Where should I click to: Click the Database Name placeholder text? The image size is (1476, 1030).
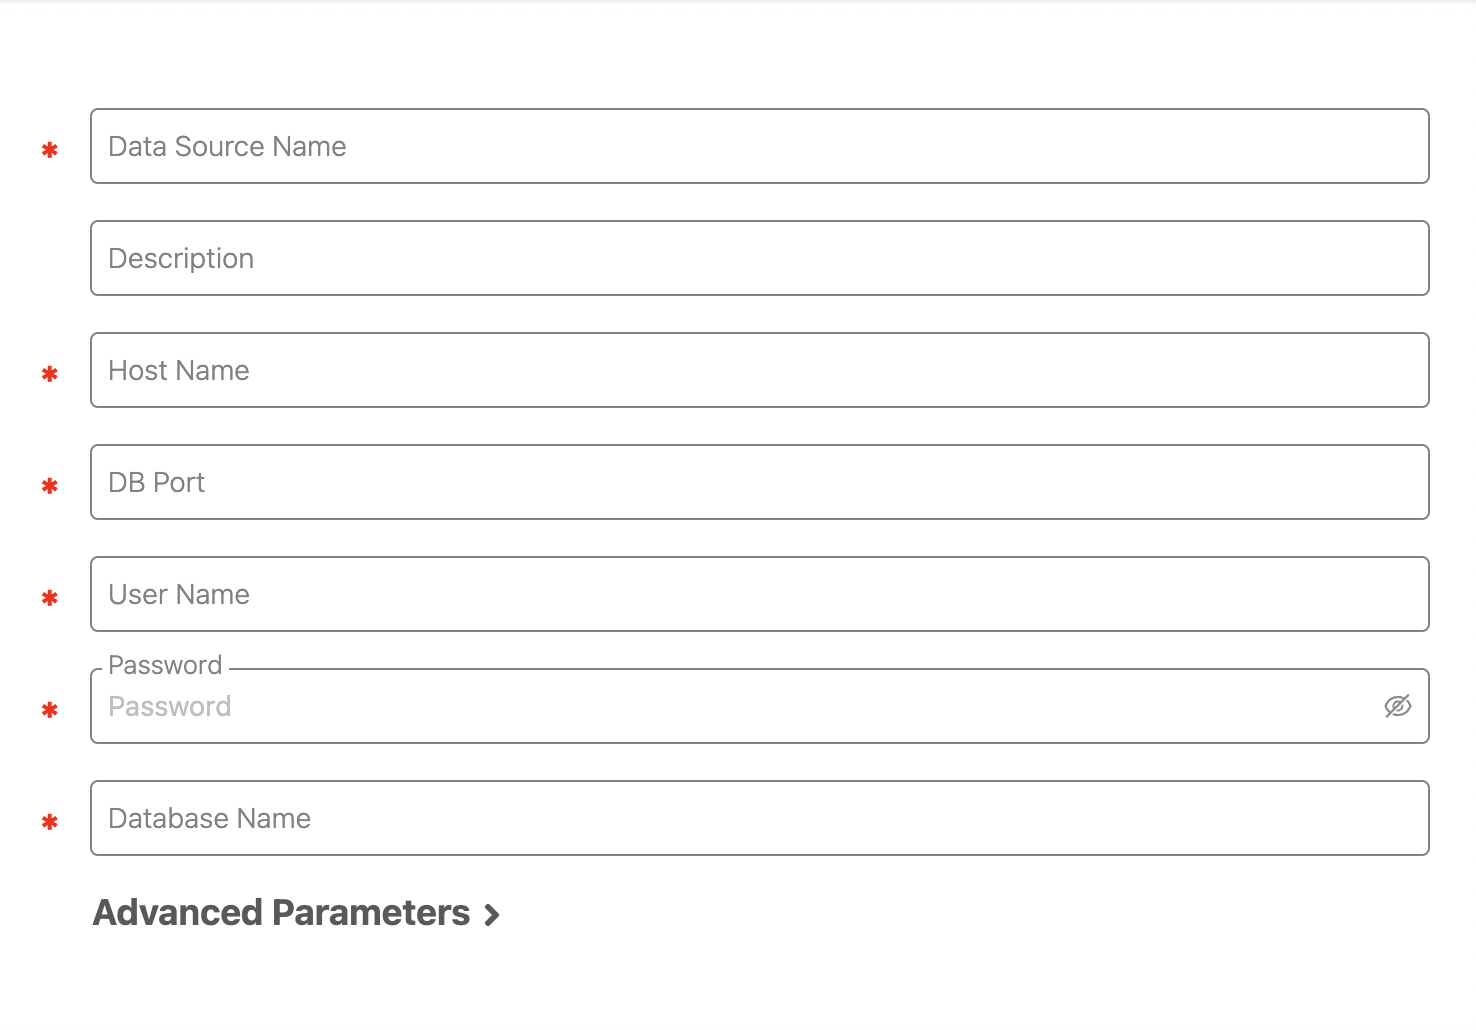coord(209,819)
